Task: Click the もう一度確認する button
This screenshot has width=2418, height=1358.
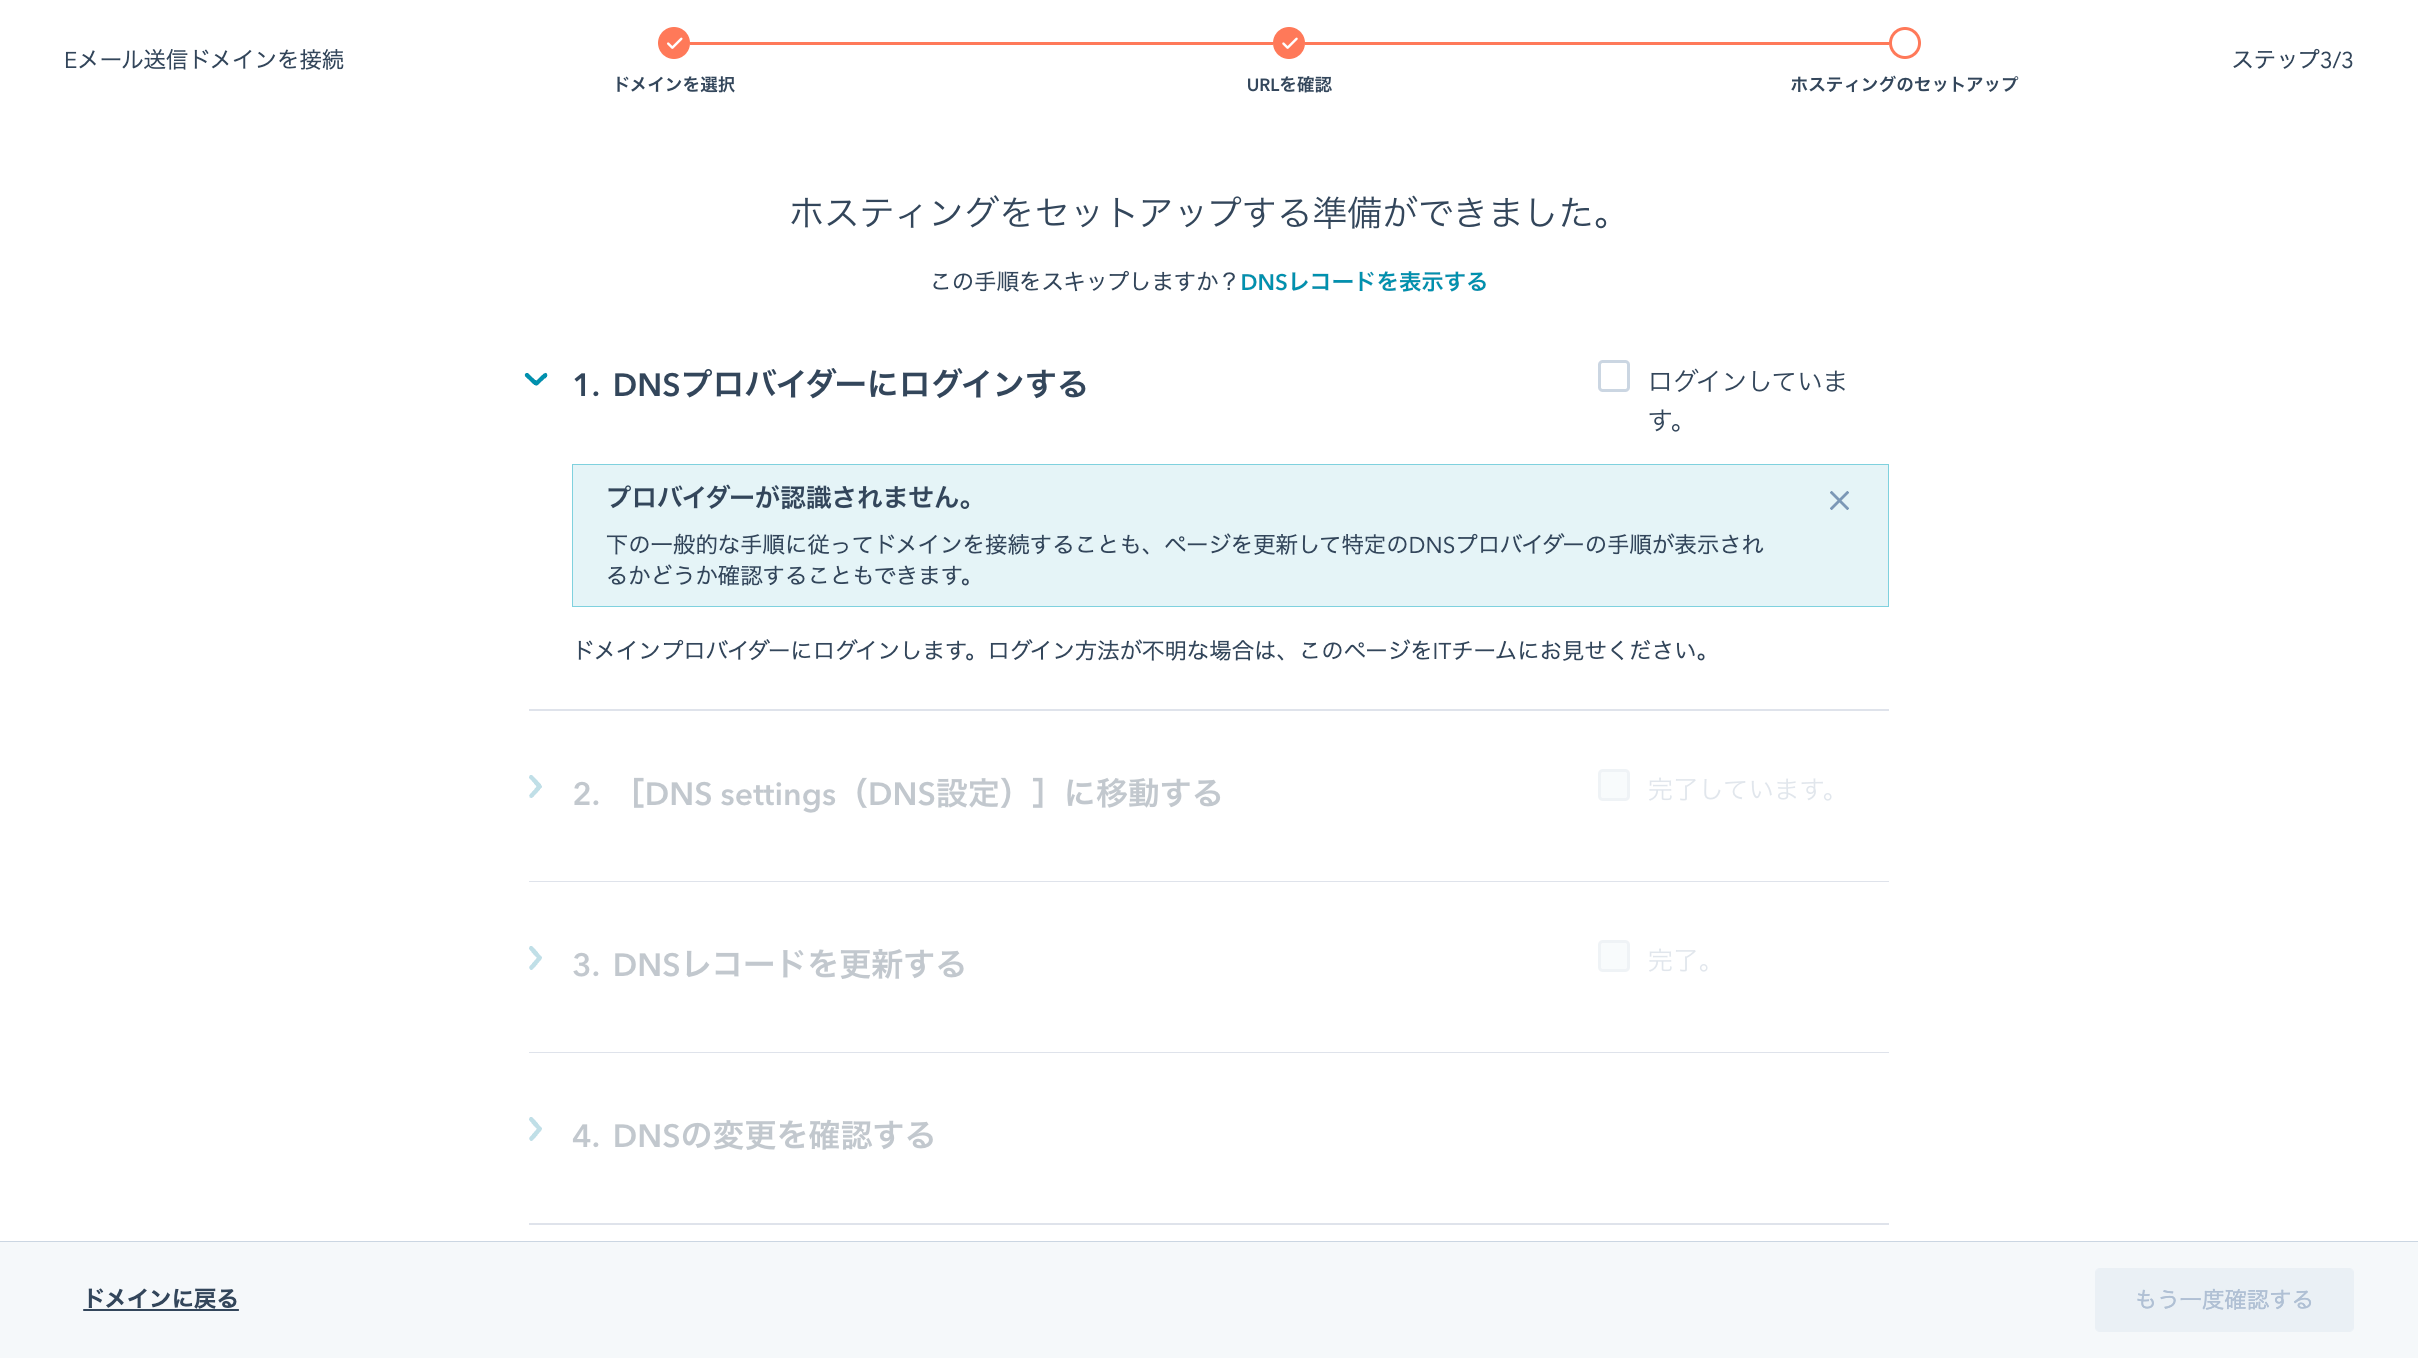Action: point(2224,1299)
